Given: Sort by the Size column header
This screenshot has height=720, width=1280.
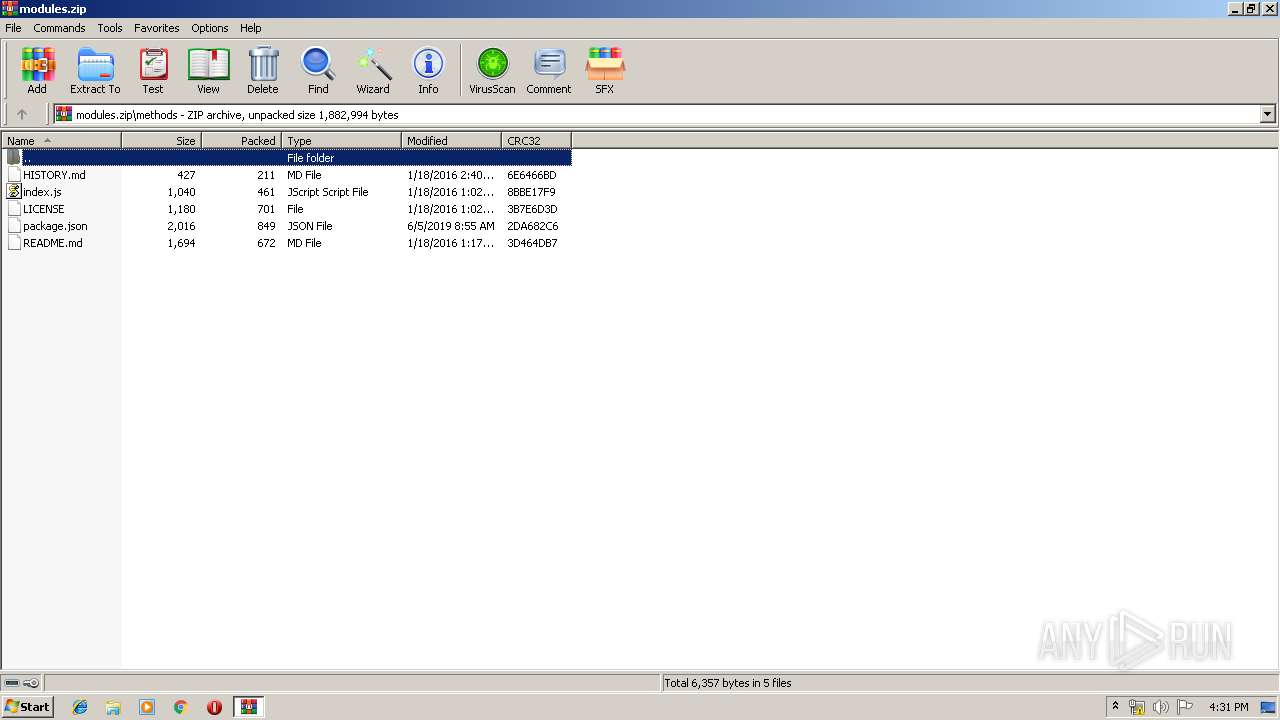Looking at the screenshot, I should 161,141.
